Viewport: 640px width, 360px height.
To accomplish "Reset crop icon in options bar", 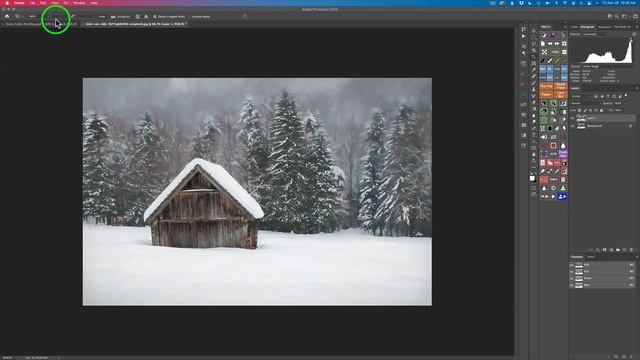I will coord(245,17).
